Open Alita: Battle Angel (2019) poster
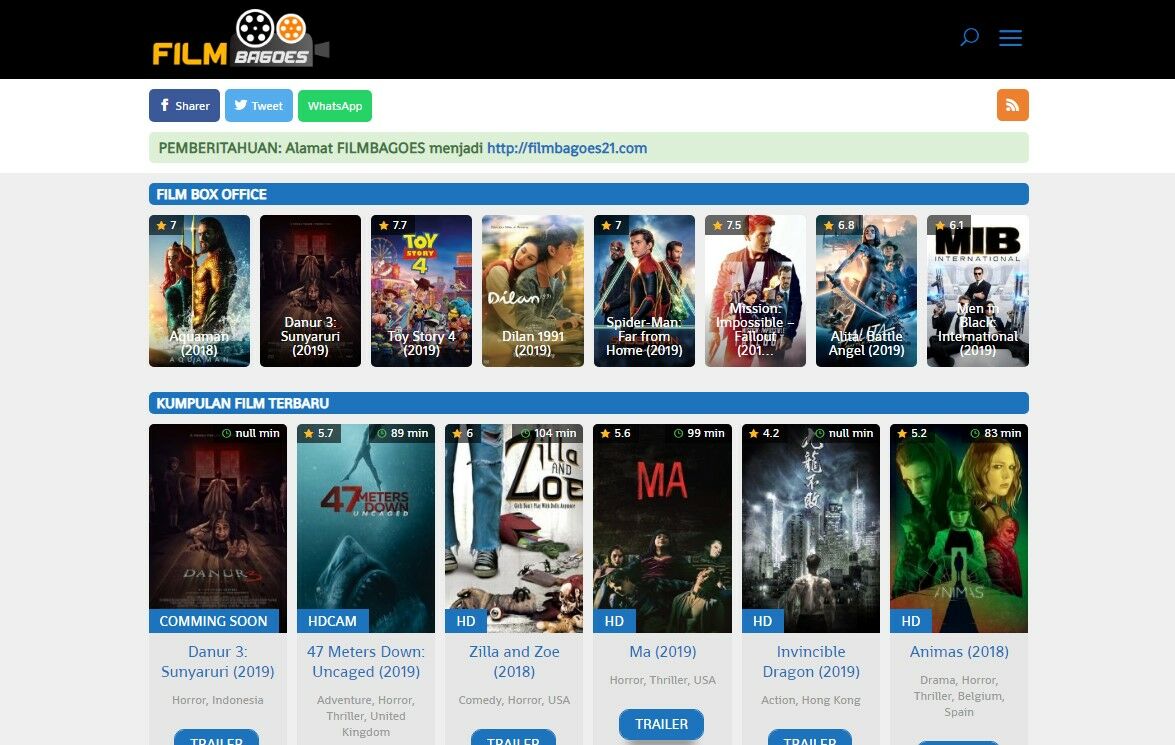The image size is (1175, 745). [866, 291]
